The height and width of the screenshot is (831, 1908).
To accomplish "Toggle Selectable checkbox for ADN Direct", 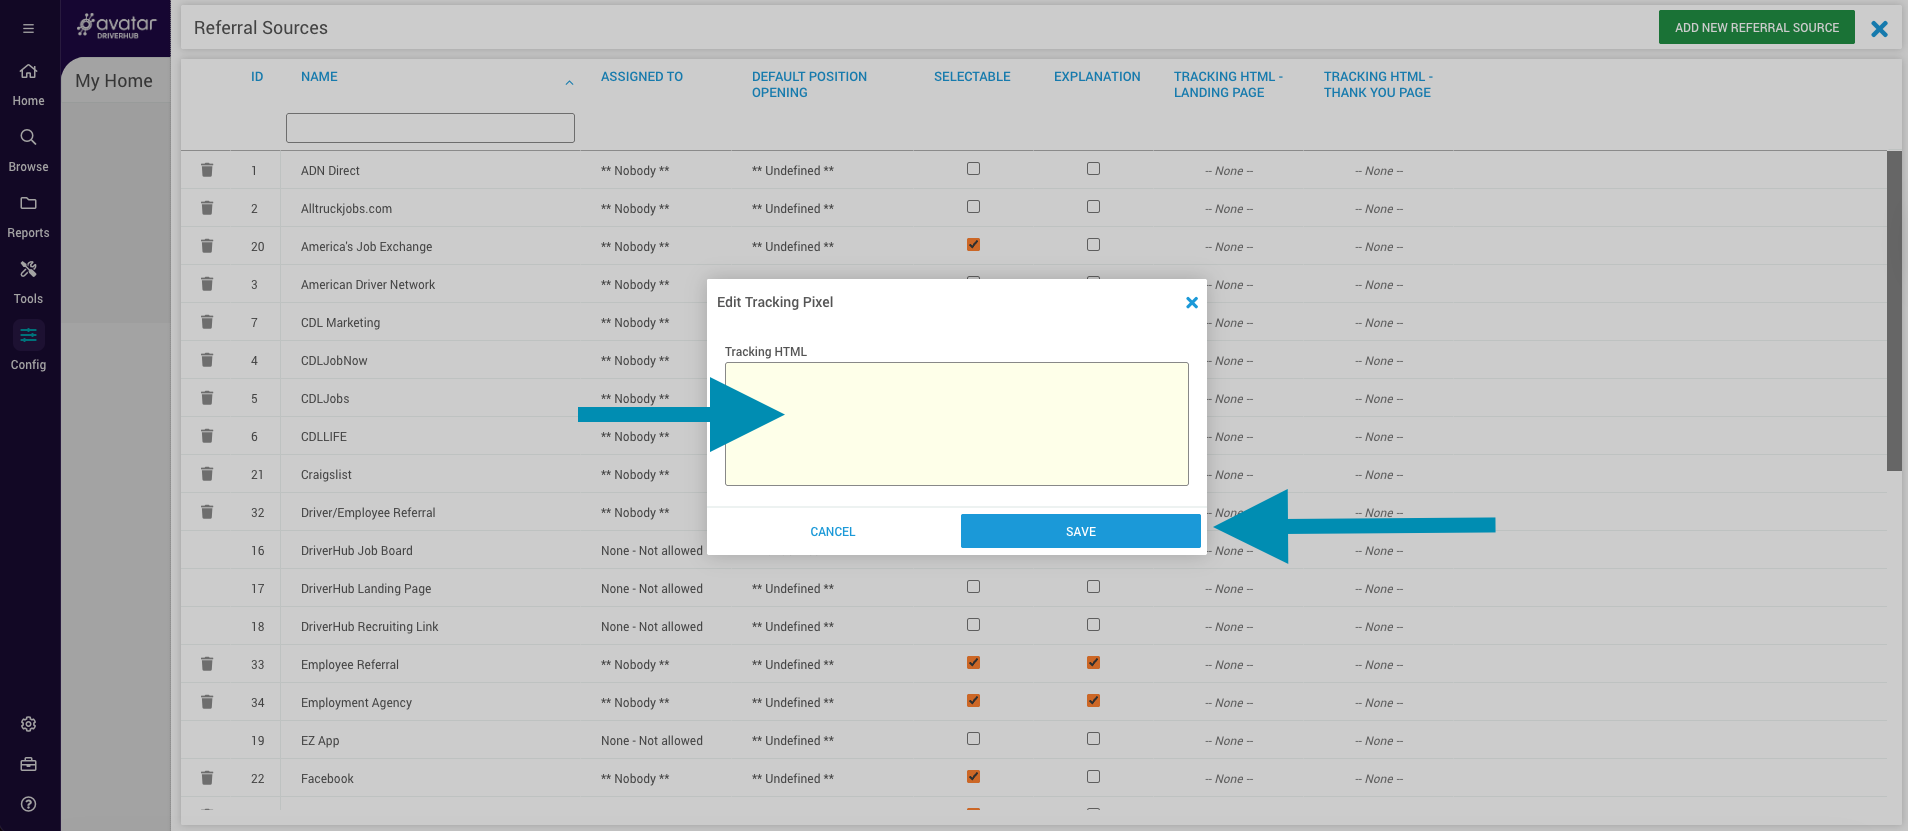I will [x=973, y=169].
